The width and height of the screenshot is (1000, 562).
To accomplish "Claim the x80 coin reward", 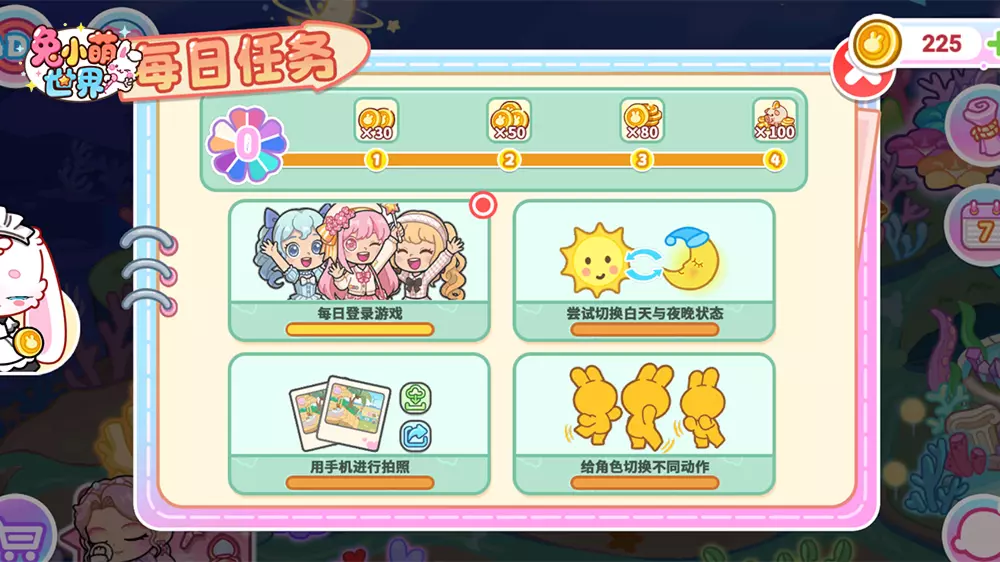I will pos(642,121).
